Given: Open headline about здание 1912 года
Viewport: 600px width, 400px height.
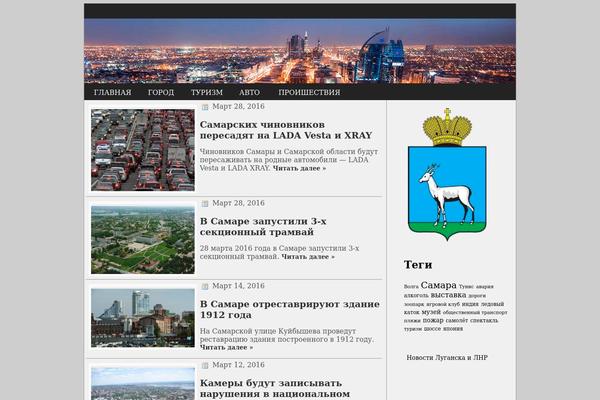Looking at the screenshot, I should click(x=290, y=310).
